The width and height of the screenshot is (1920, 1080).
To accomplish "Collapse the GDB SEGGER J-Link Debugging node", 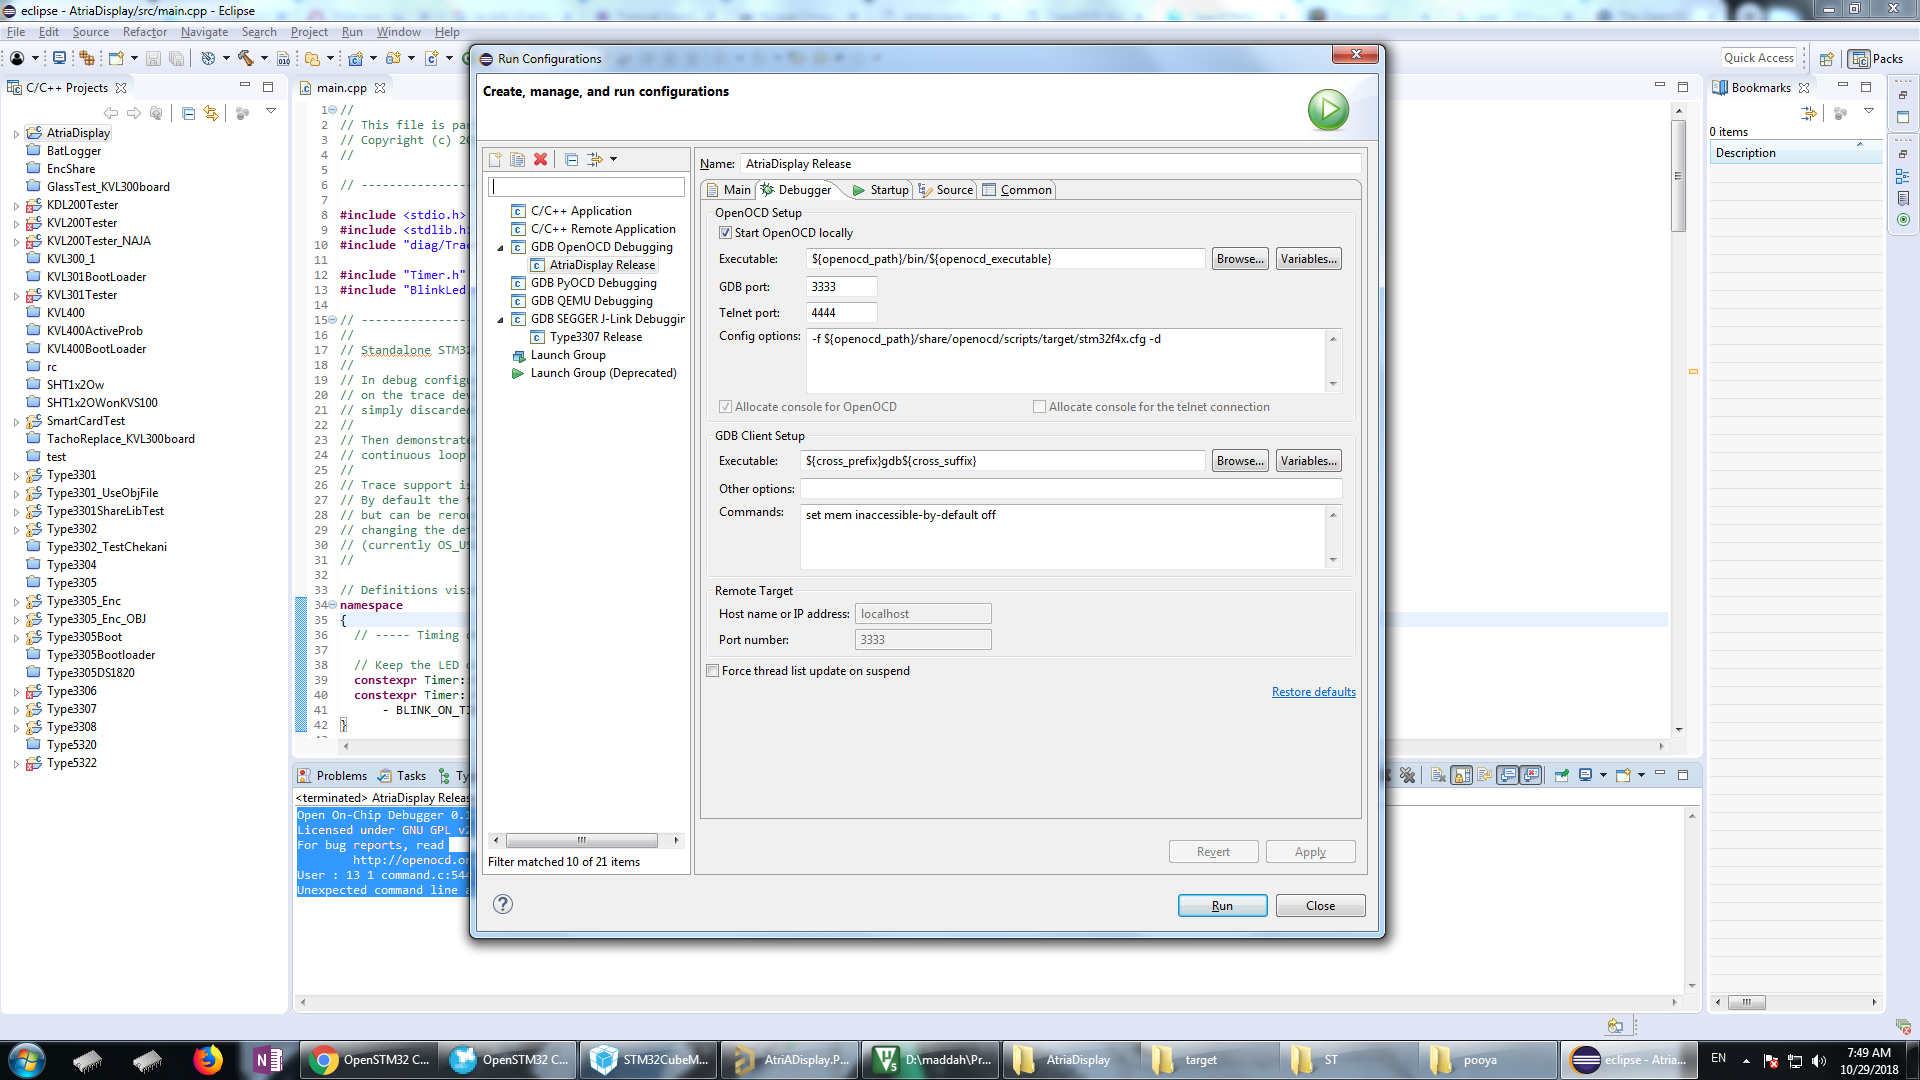I will click(x=501, y=320).
